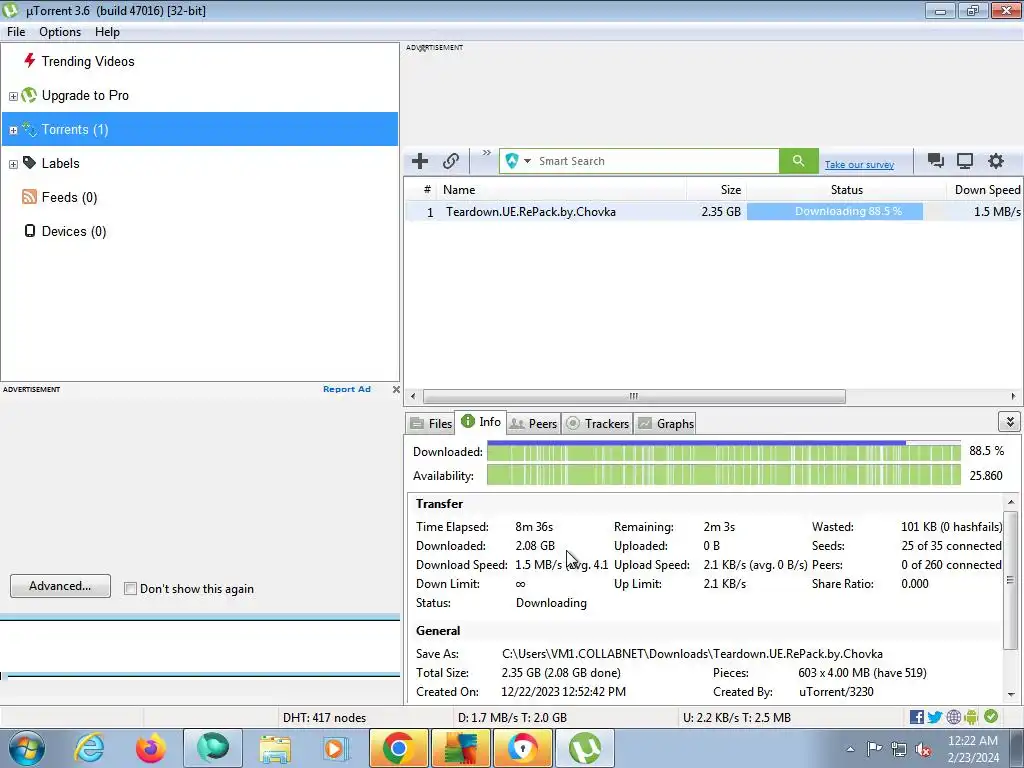Open Google Chrome from the taskbar
The image size is (1024, 768).
pos(398,748)
